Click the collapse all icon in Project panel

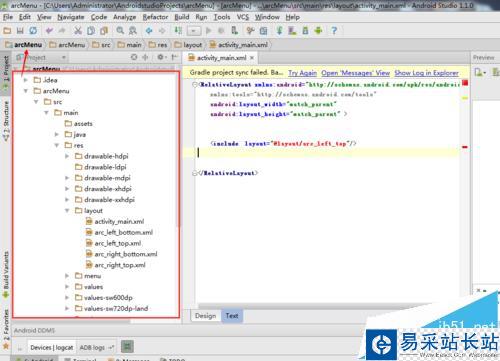[145, 57]
